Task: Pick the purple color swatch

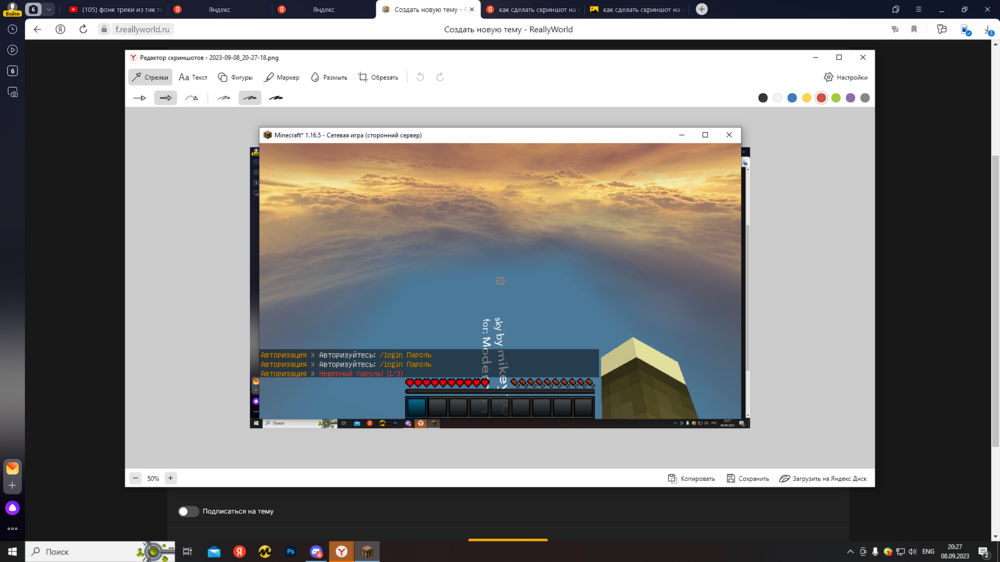Action: click(x=851, y=98)
